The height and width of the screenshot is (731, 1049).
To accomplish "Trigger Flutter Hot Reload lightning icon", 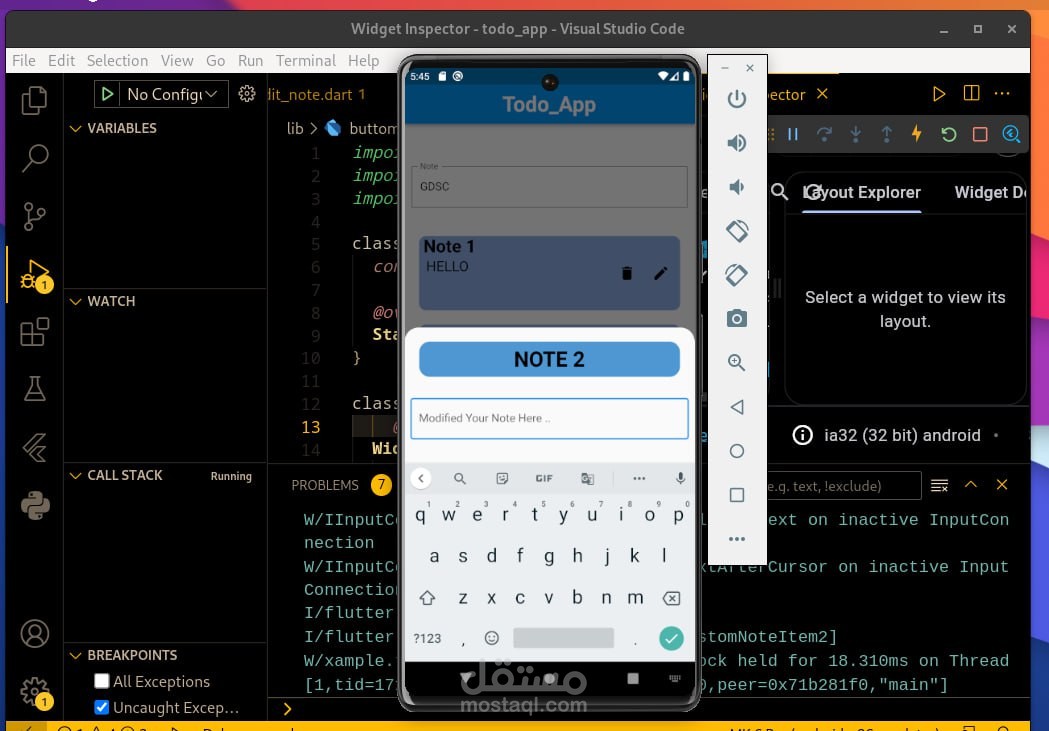I will (917, 134).
